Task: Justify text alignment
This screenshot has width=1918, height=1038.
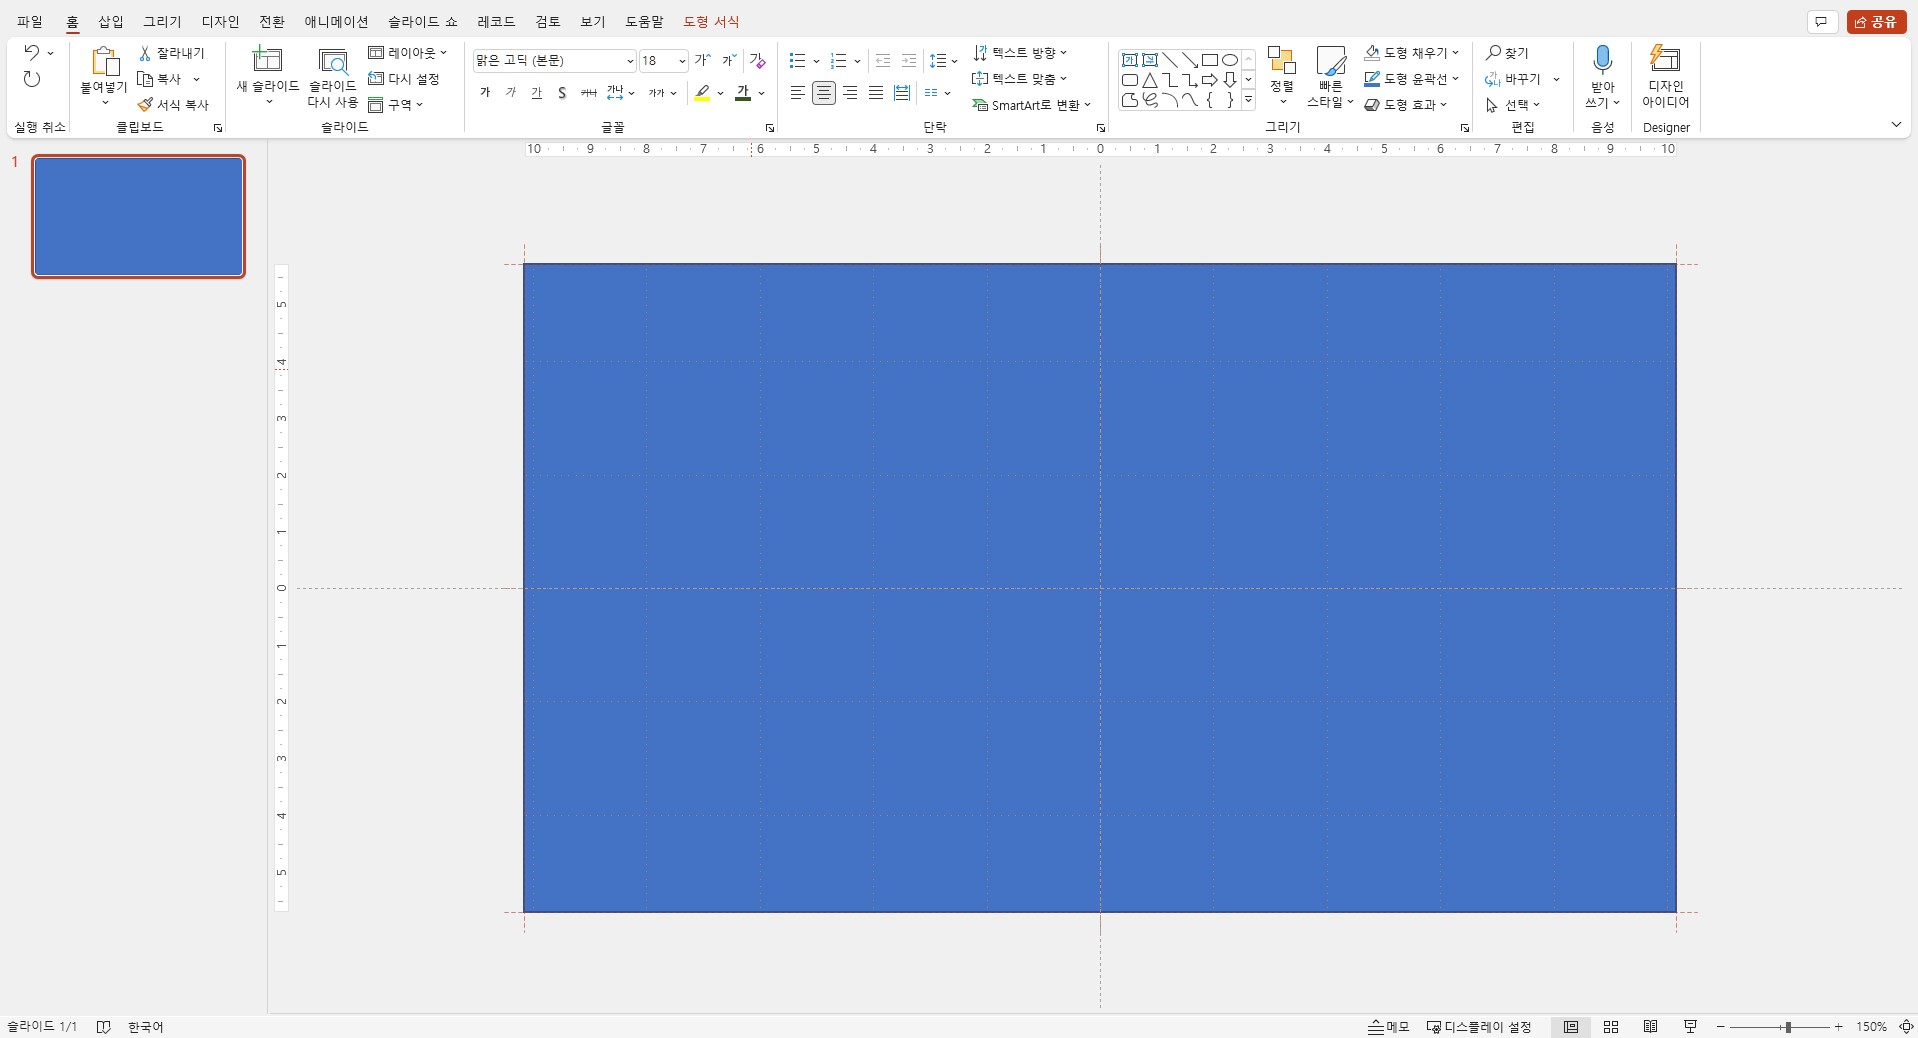Action: coord(876,93)
